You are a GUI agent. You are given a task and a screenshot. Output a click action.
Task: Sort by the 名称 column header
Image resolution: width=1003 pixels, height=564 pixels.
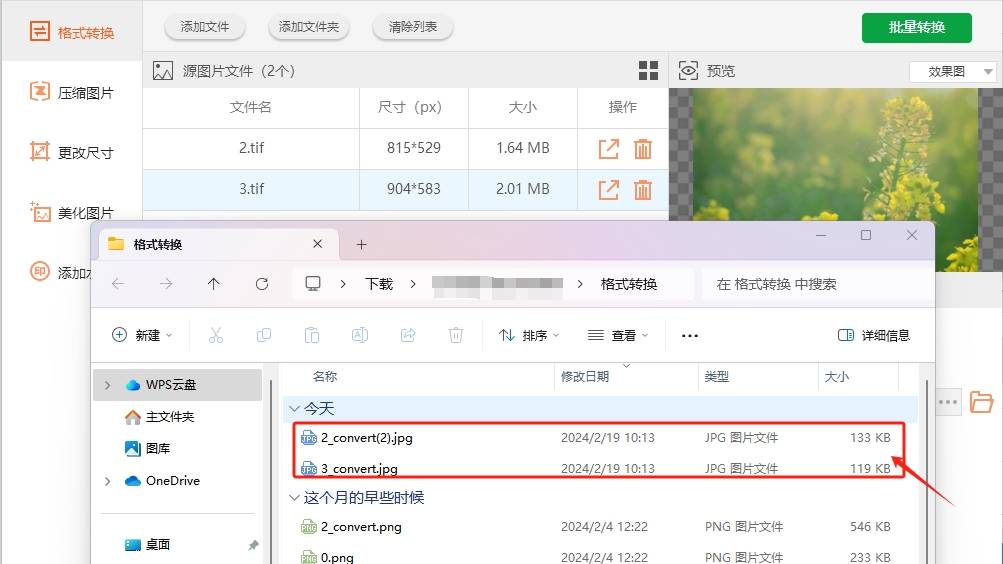click(x=324, y=377)
